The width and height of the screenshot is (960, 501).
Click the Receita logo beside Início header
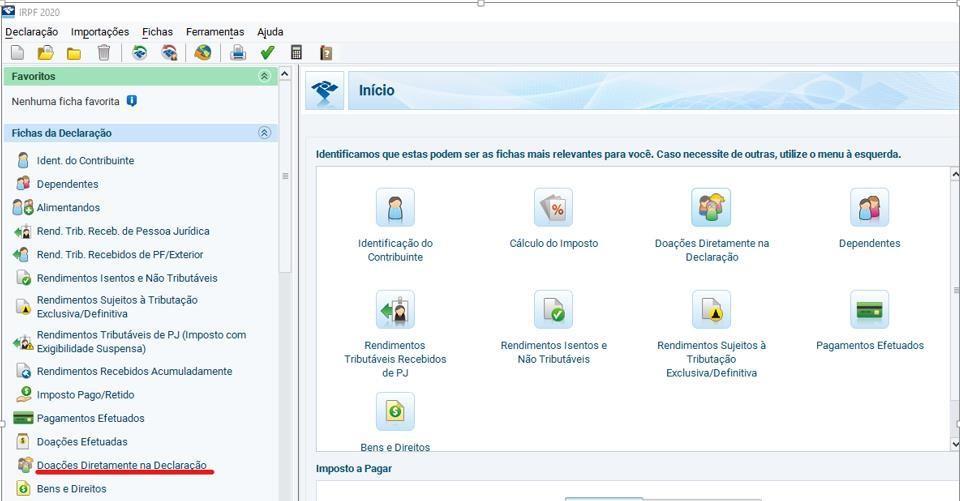point(324,91)
